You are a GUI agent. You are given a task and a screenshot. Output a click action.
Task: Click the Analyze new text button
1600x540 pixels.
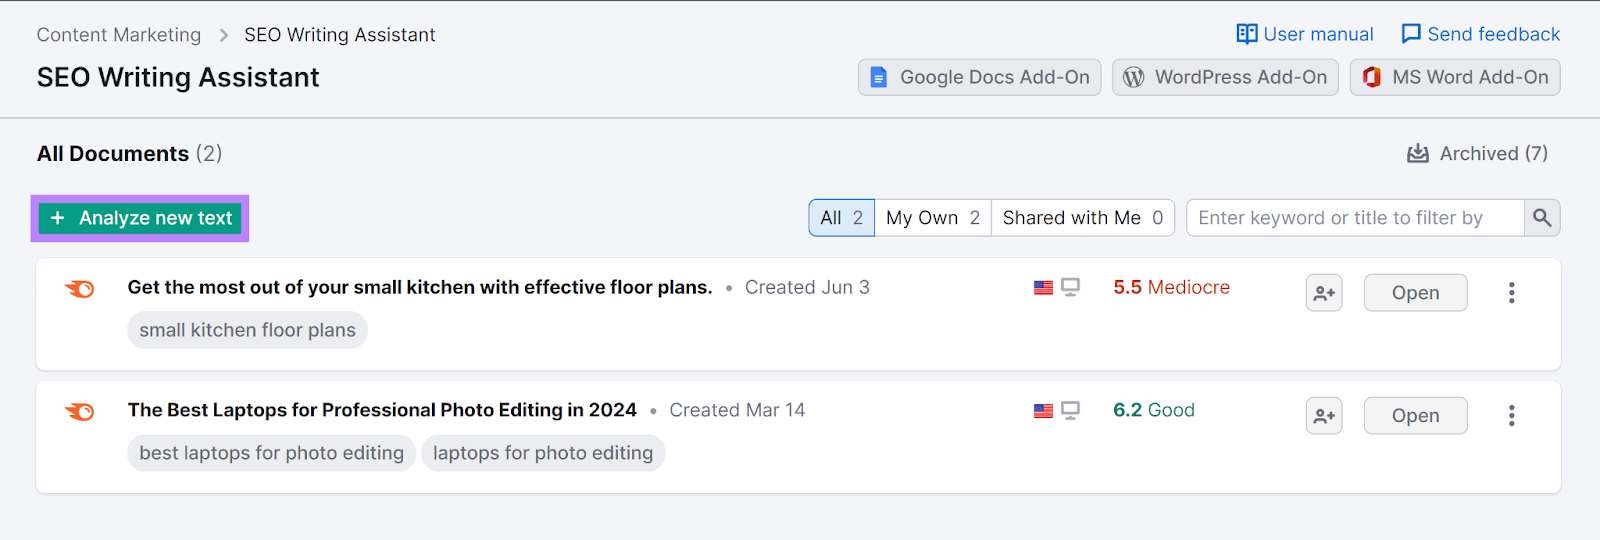tap(140, 218)
